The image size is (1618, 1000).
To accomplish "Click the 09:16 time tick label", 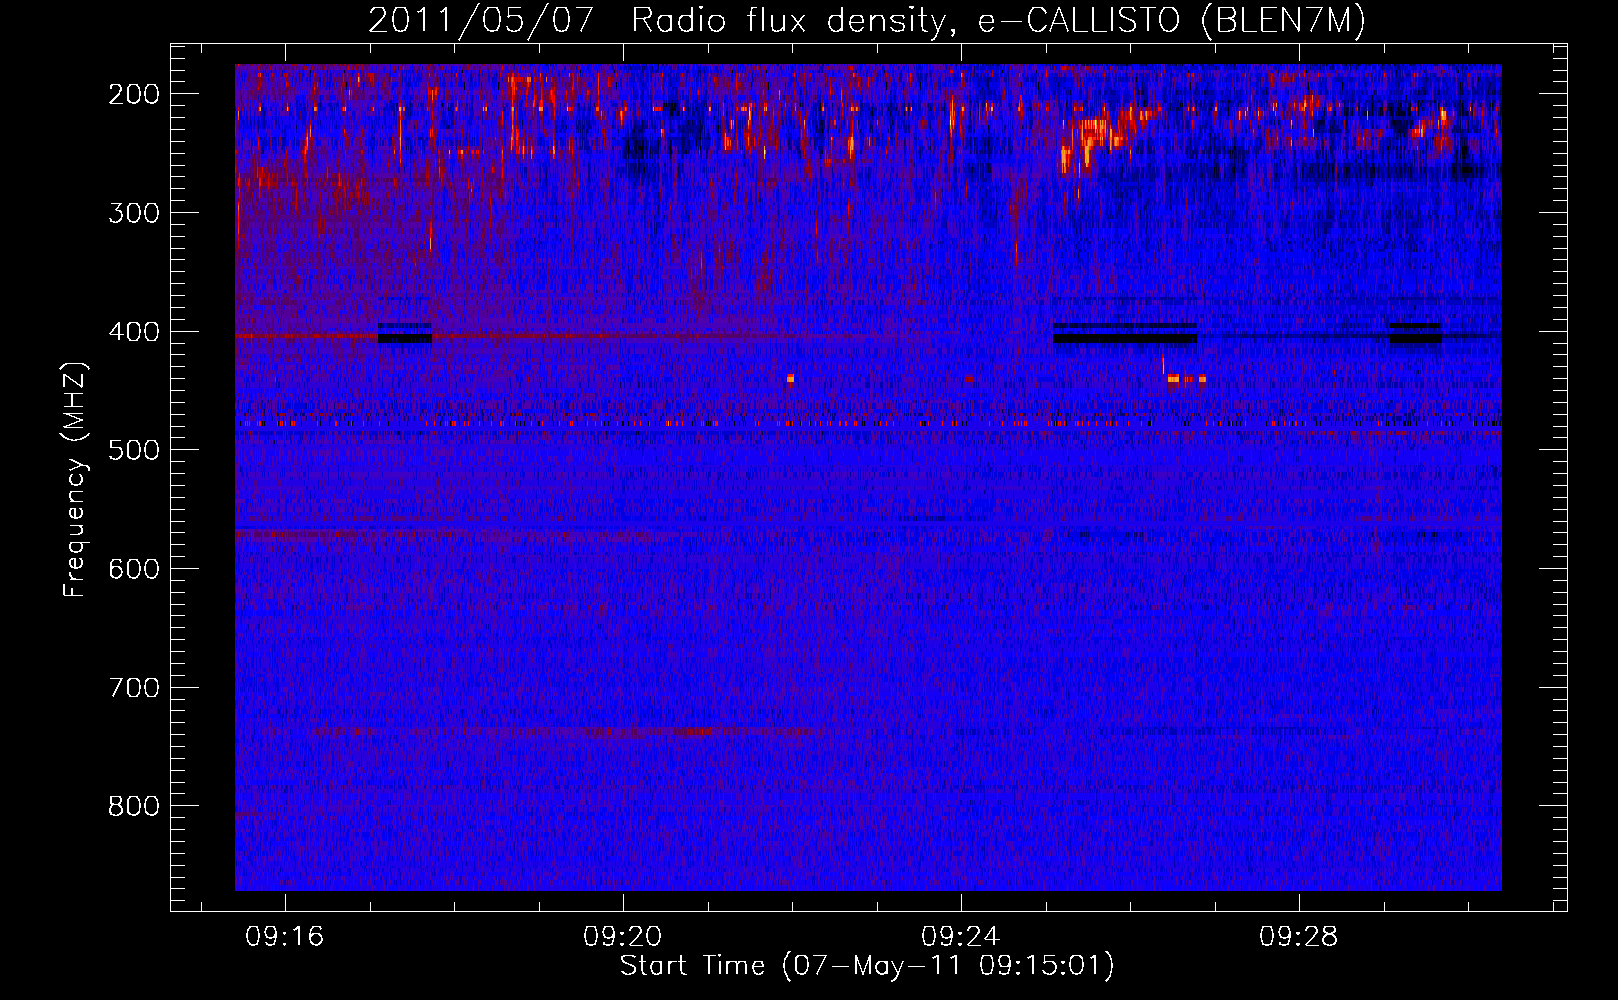I will [285, 937].
